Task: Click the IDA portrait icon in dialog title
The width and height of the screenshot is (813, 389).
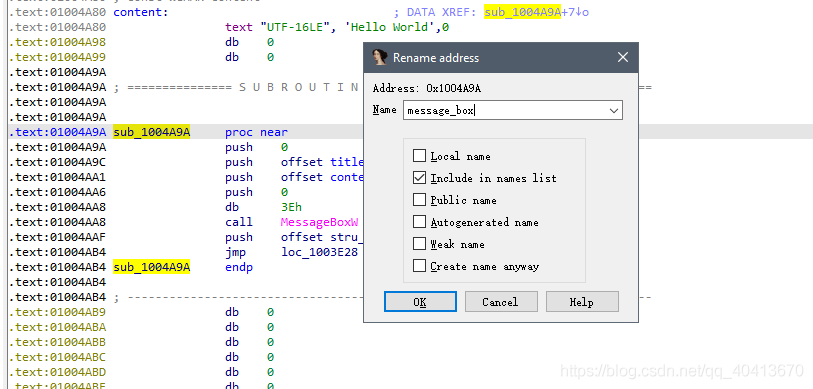Action: point(380,58)
